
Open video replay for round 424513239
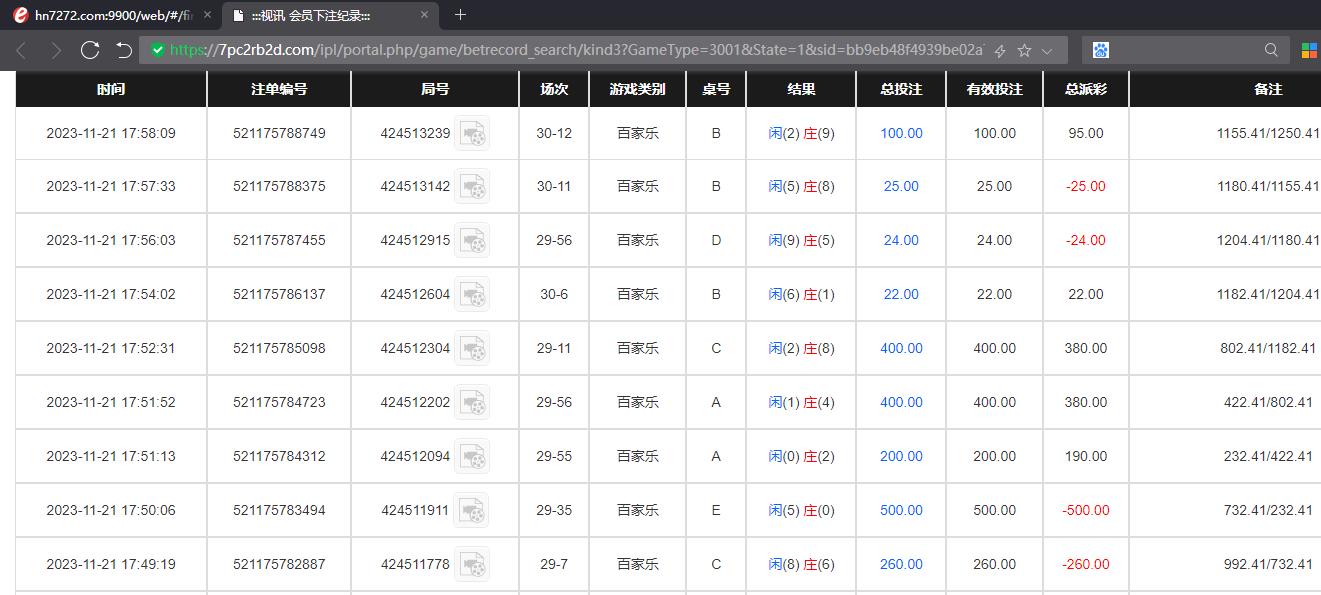pyautogui.click(x=472, y=133)
